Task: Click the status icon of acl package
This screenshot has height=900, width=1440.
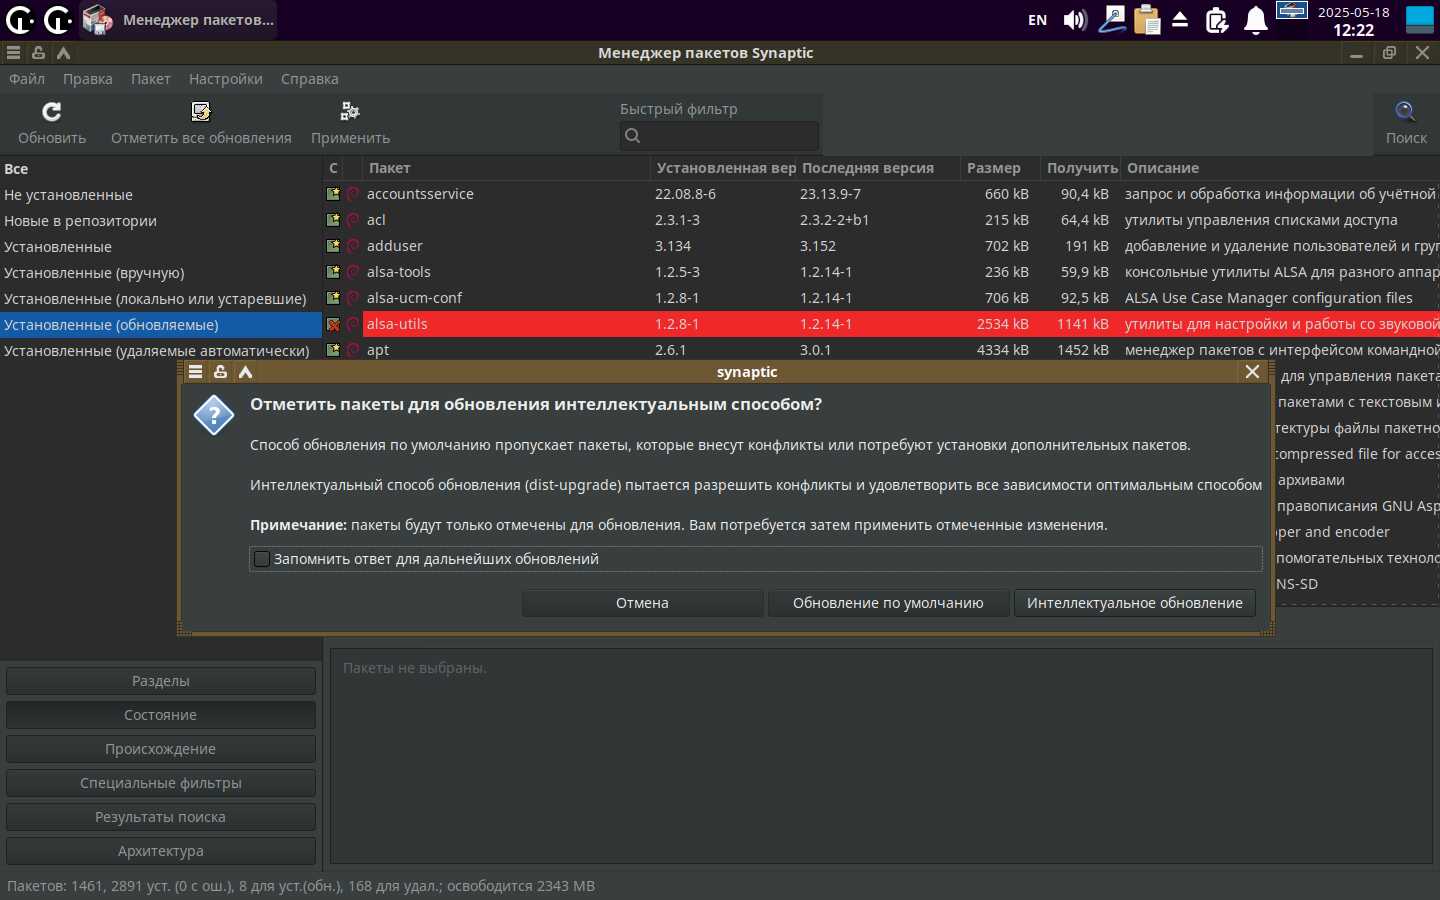Action: click(333, 220)
